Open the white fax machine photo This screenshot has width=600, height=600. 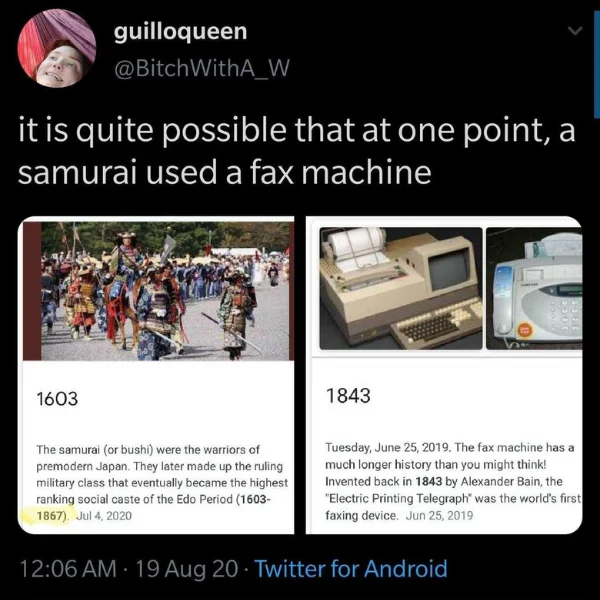pyautogui.click(x=534, y=288)
